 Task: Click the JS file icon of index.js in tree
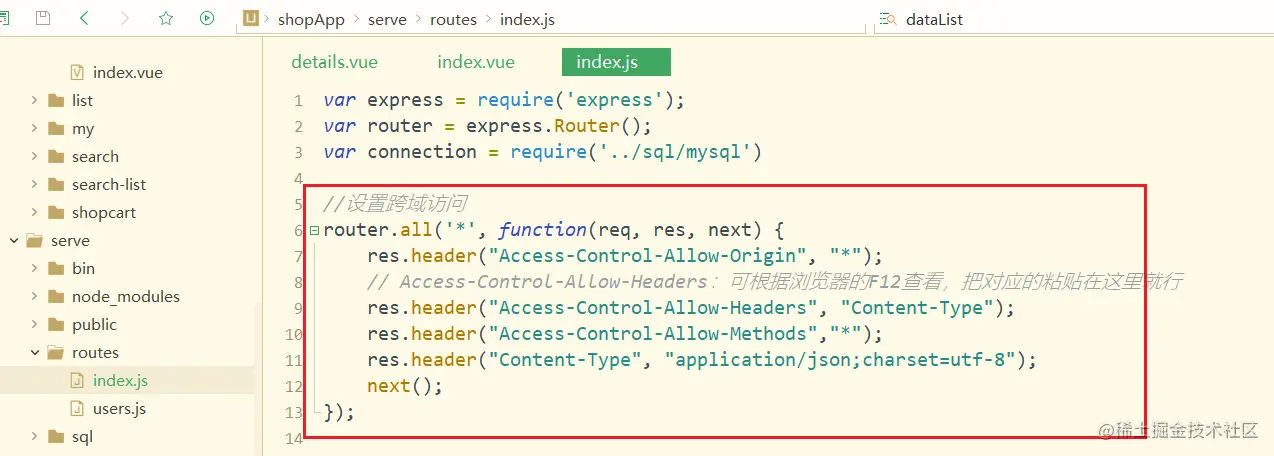(x=77, y=380)
